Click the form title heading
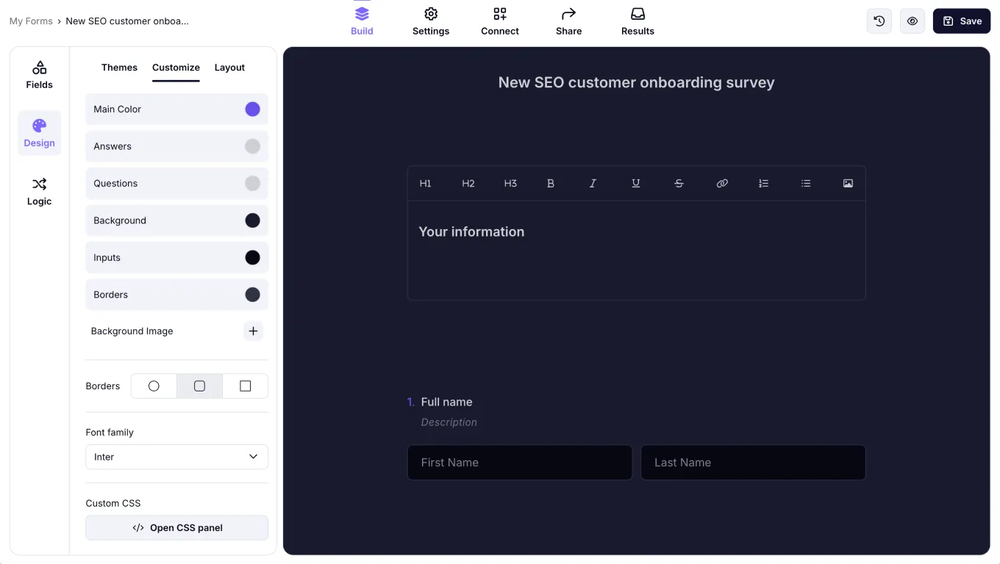 [636, 82]
